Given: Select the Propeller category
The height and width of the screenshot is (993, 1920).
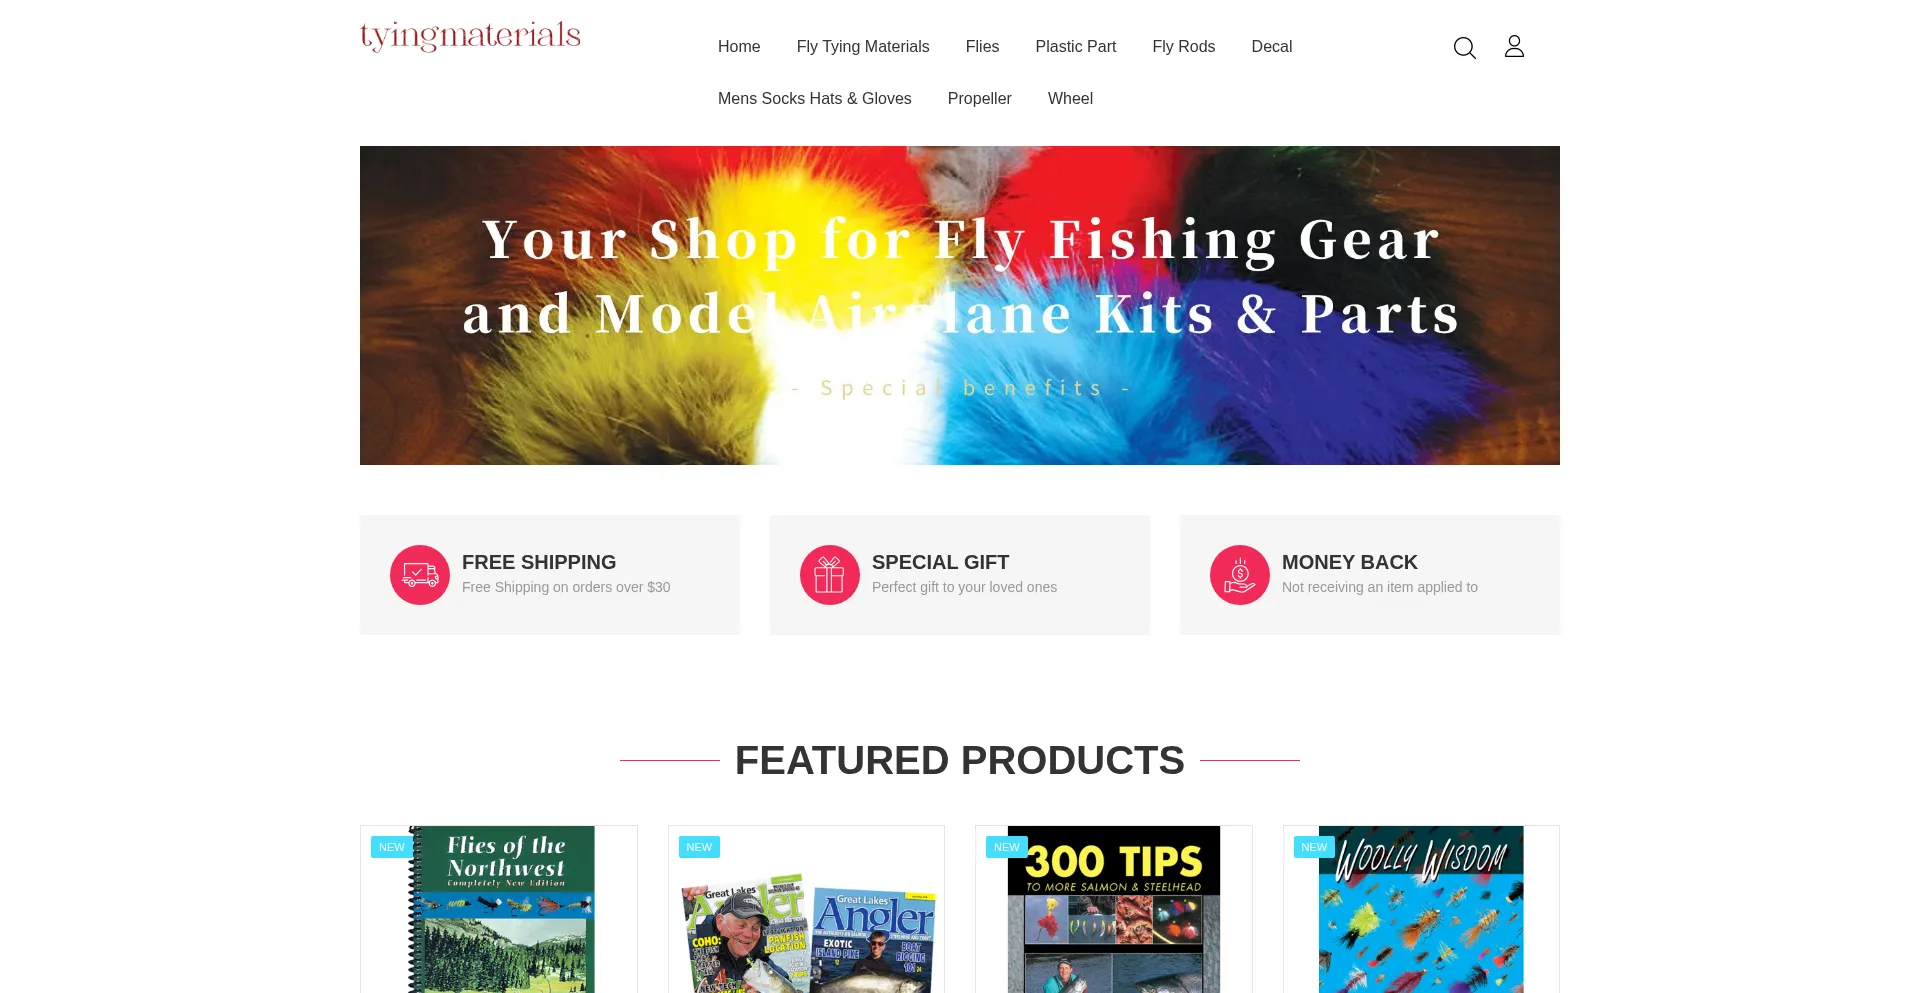Looking at the screenshot, I should pos(980,98).
